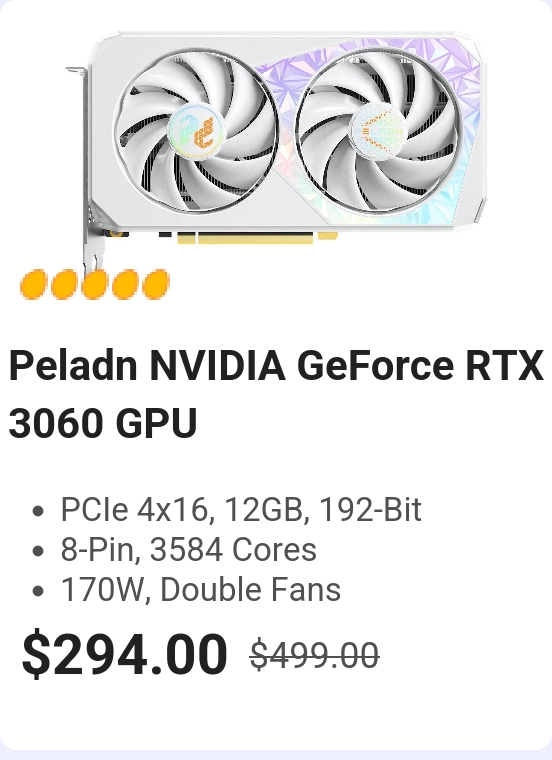Click the $294.00 sale price

[x=125, y=652]
